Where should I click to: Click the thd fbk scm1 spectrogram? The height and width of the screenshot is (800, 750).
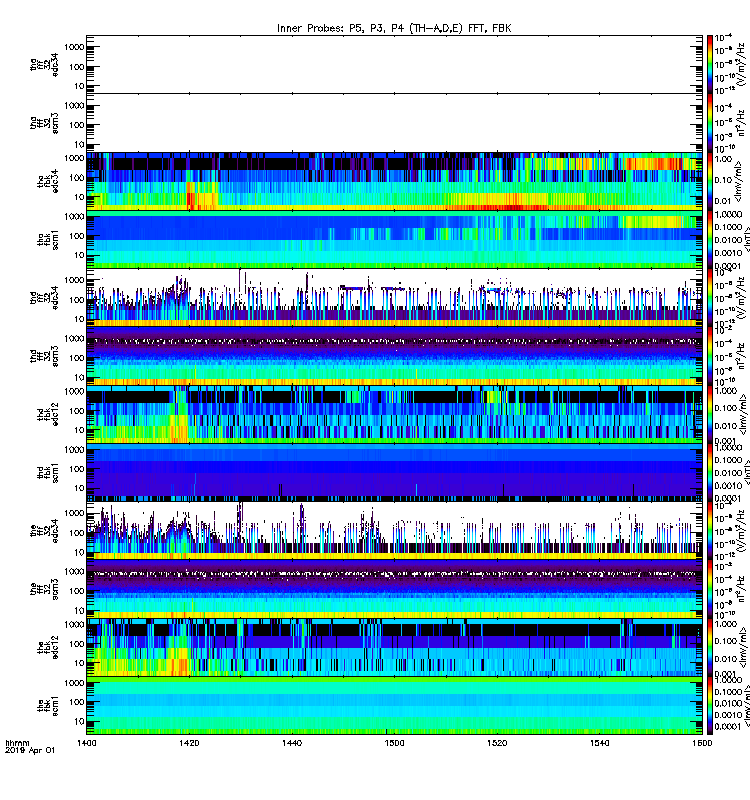[x=394, y=473]
